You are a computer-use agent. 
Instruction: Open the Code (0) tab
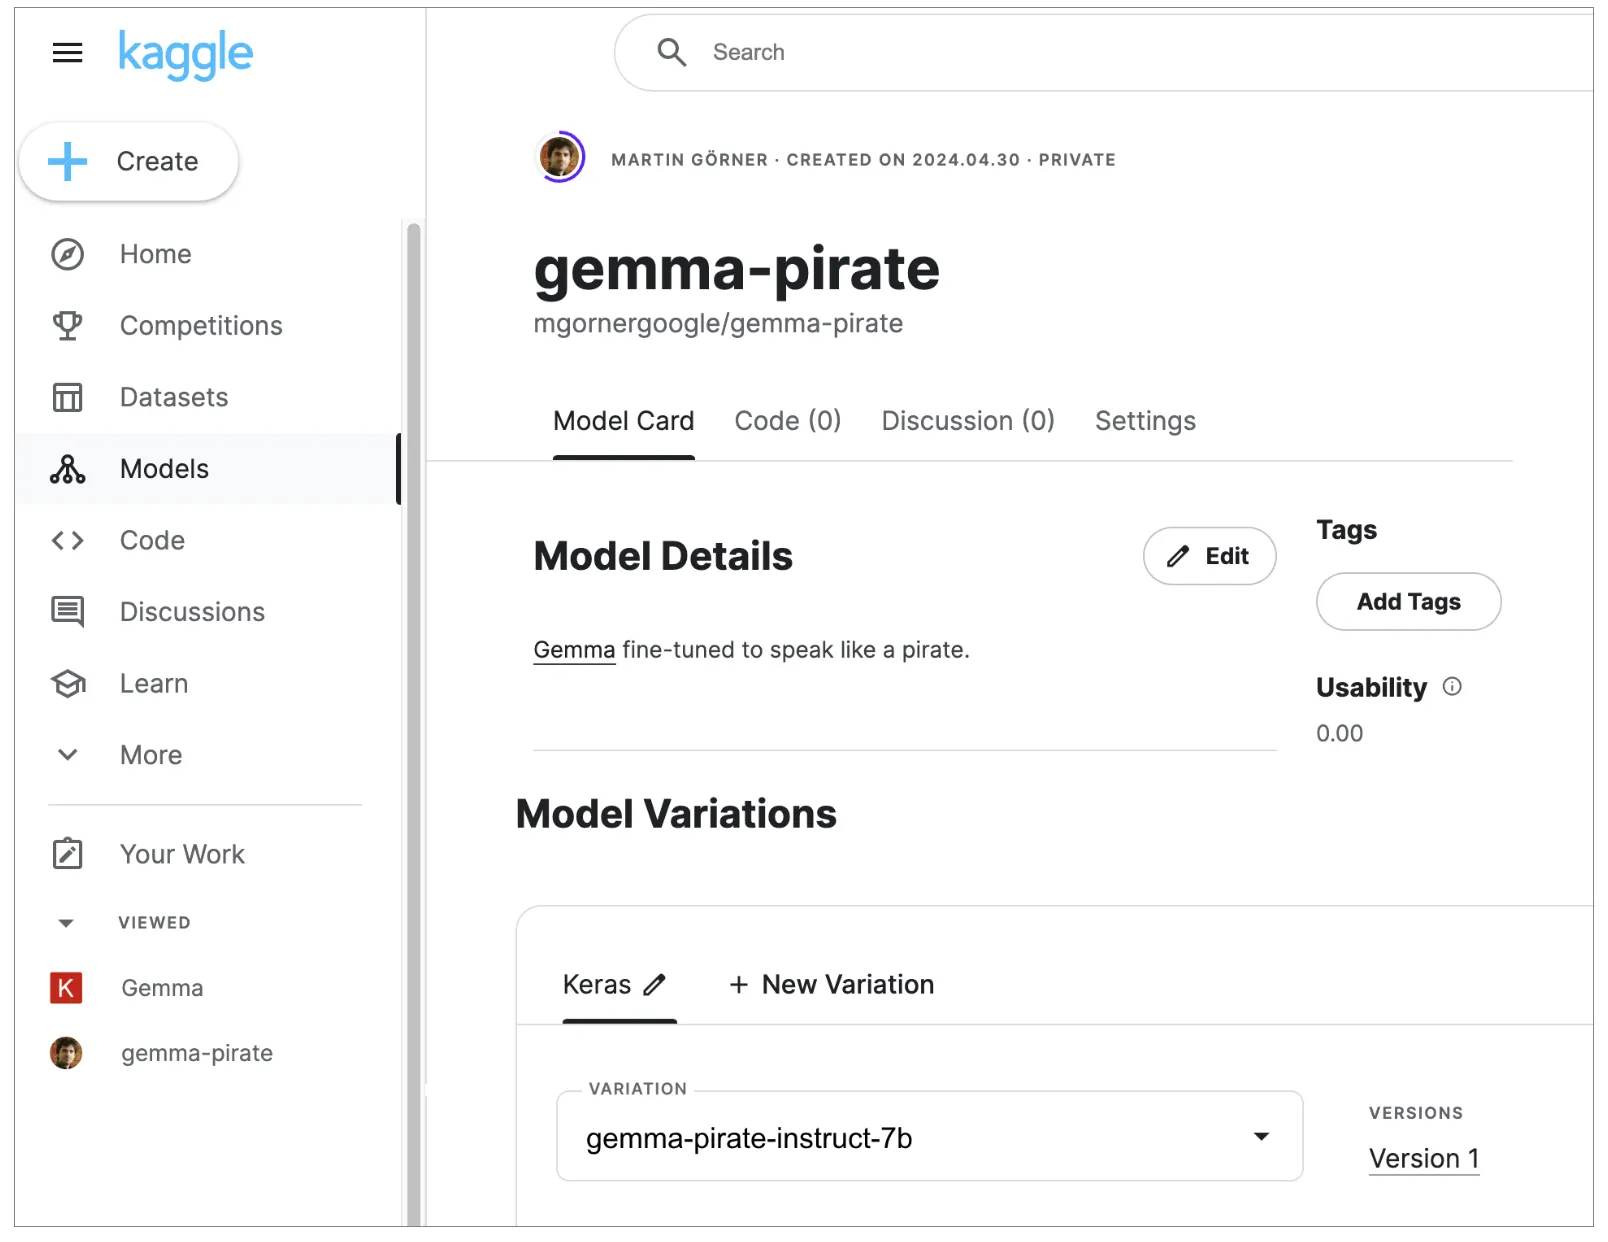787,421
